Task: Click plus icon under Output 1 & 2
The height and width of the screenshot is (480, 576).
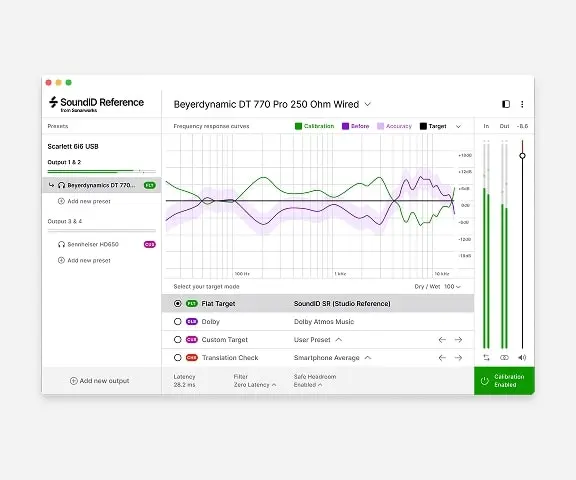Action: [61, 201]
